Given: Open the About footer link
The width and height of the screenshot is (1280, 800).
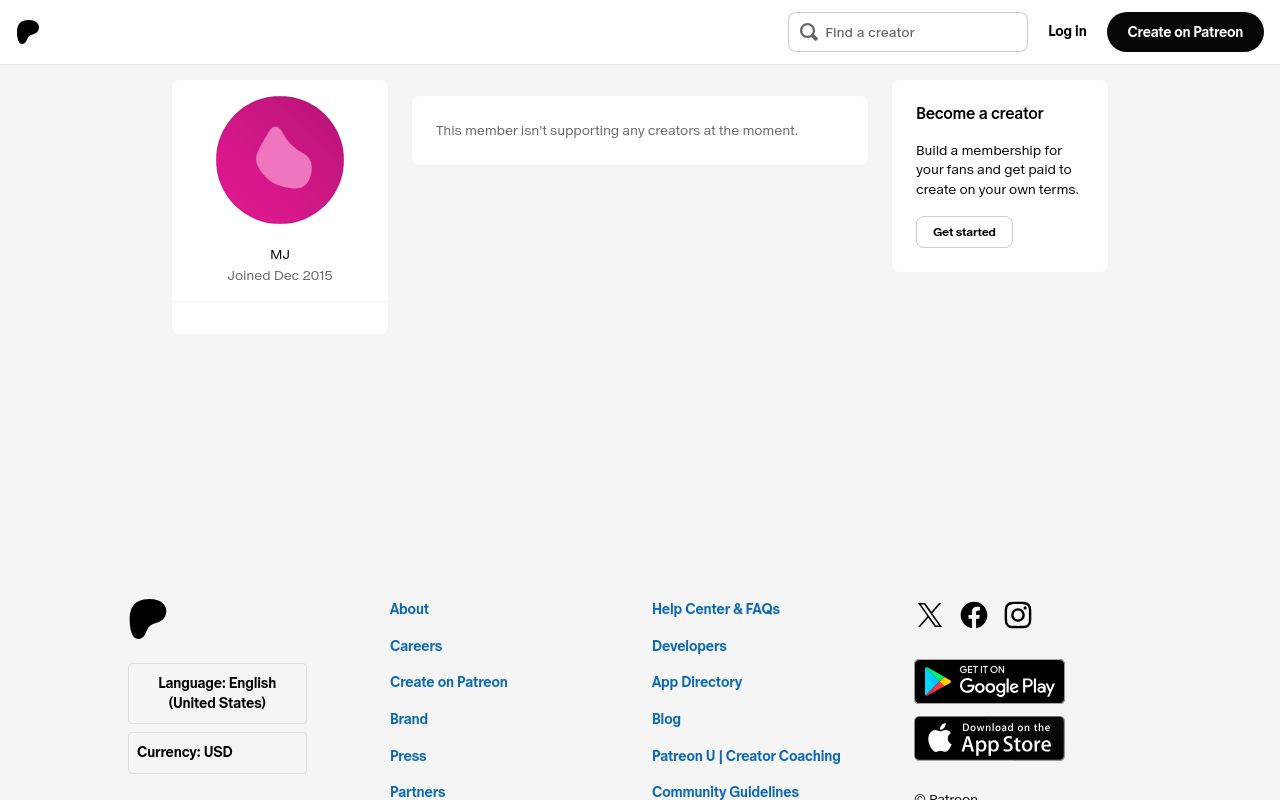Looking at the screenshot, I should (409, 609).
